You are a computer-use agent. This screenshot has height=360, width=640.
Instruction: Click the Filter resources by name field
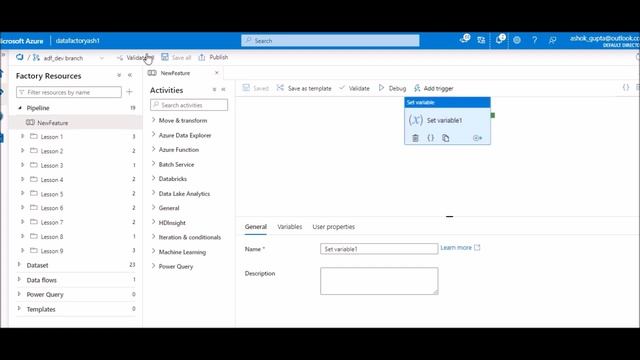(x=69, y=92)
